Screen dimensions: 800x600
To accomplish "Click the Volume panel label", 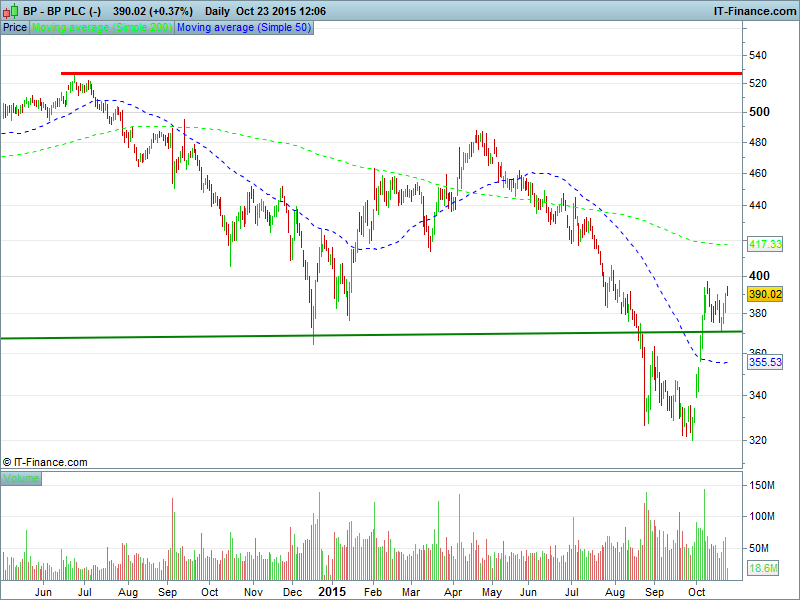I will coord(21,479).
